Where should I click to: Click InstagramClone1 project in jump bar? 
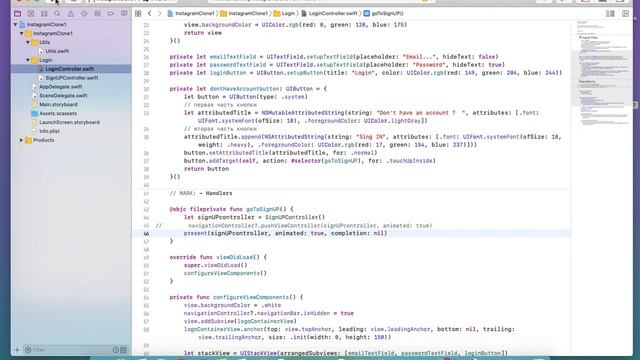pos(191,13)
